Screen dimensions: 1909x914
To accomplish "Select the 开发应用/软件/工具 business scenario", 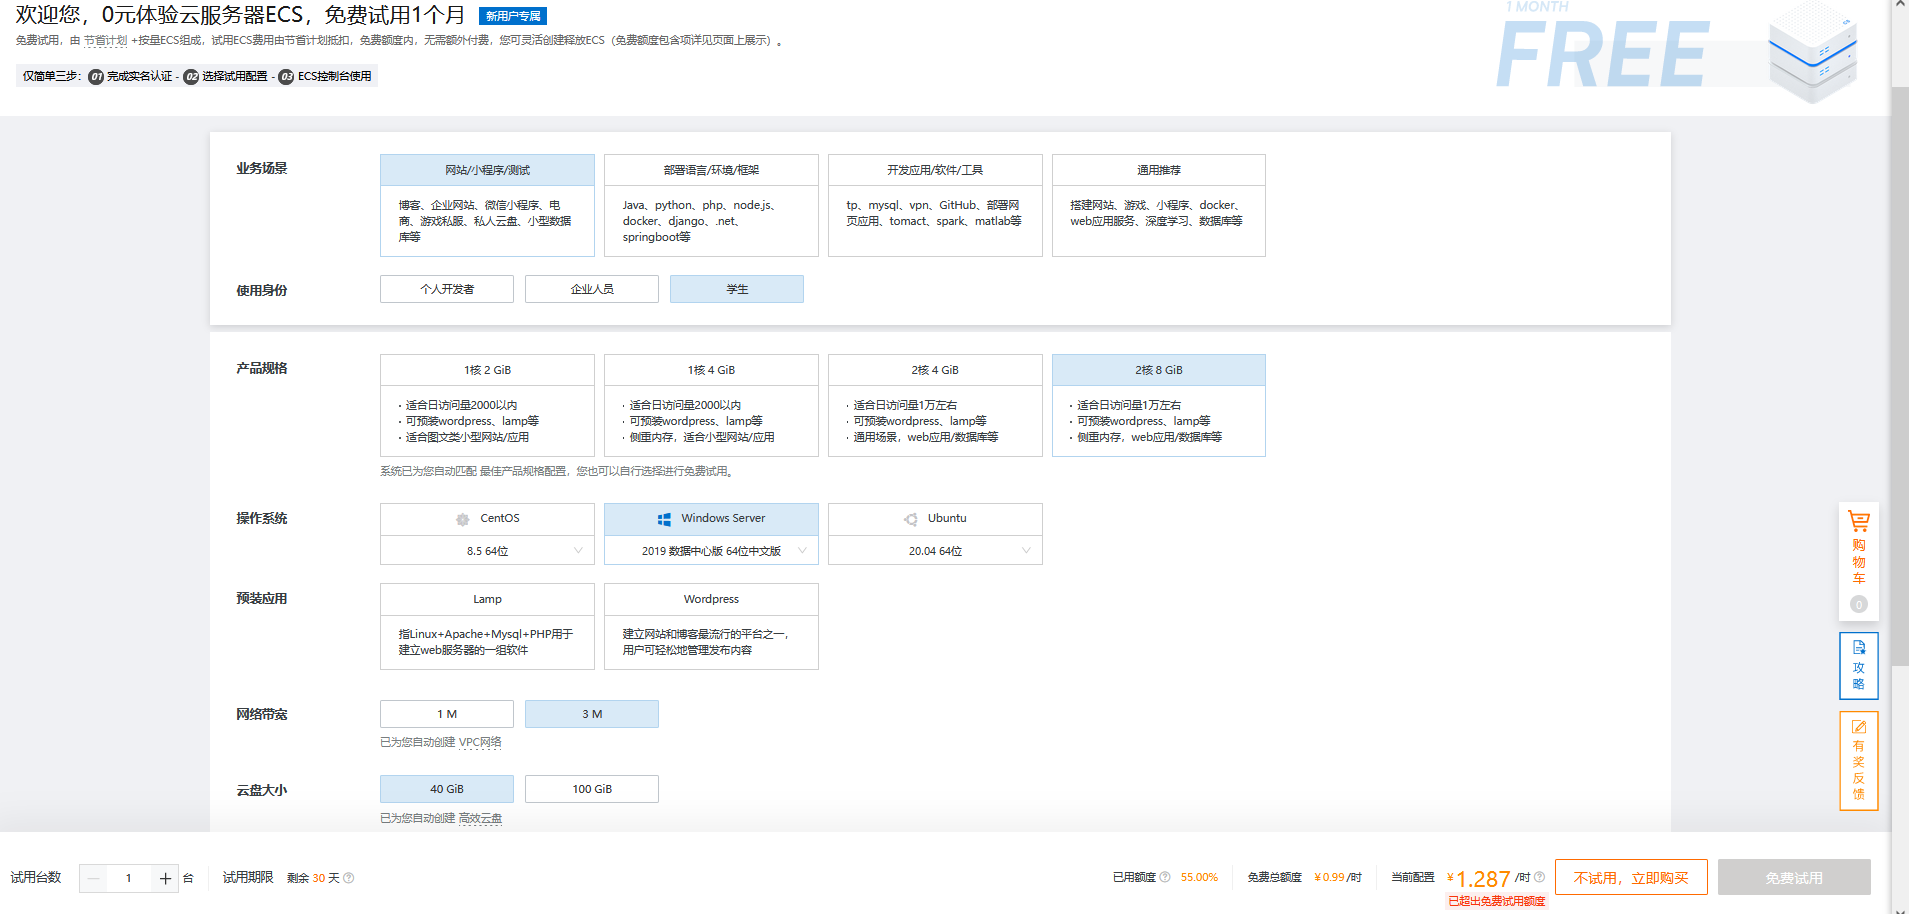I will [x=935, y=205].
